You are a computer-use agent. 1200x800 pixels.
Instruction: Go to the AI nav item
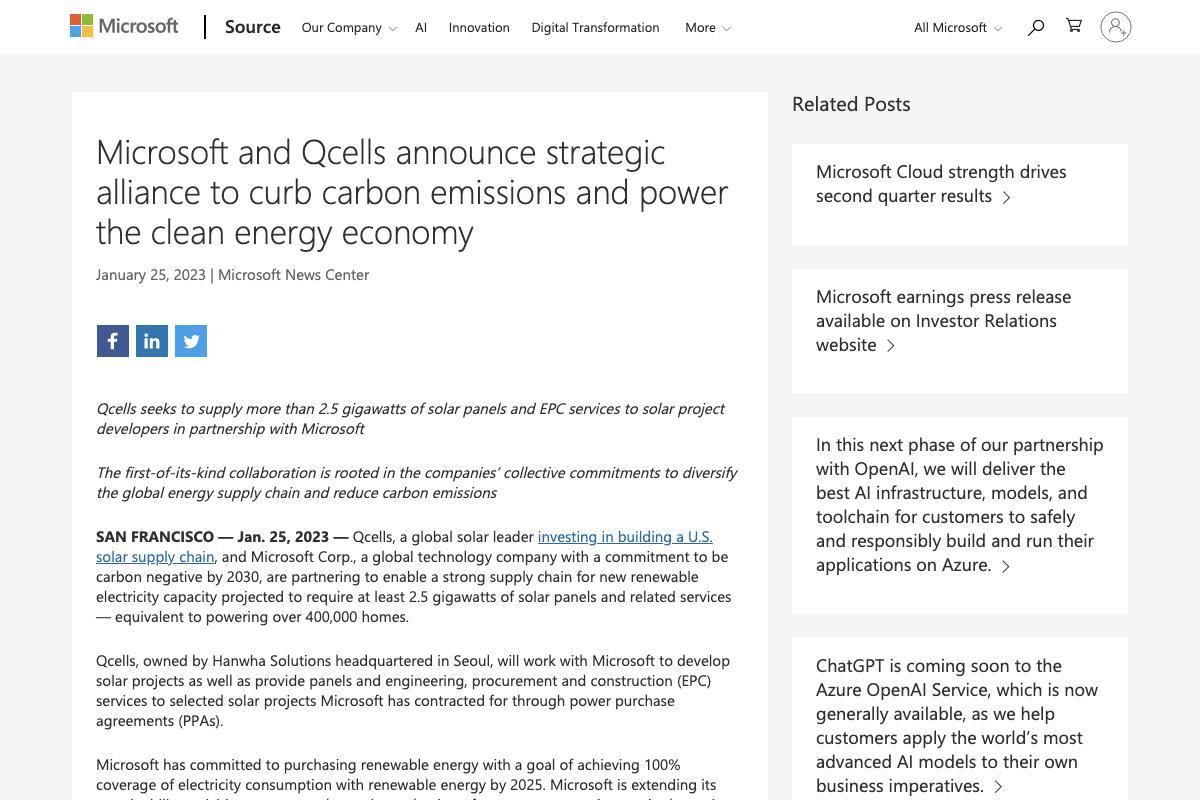(421, 27)
